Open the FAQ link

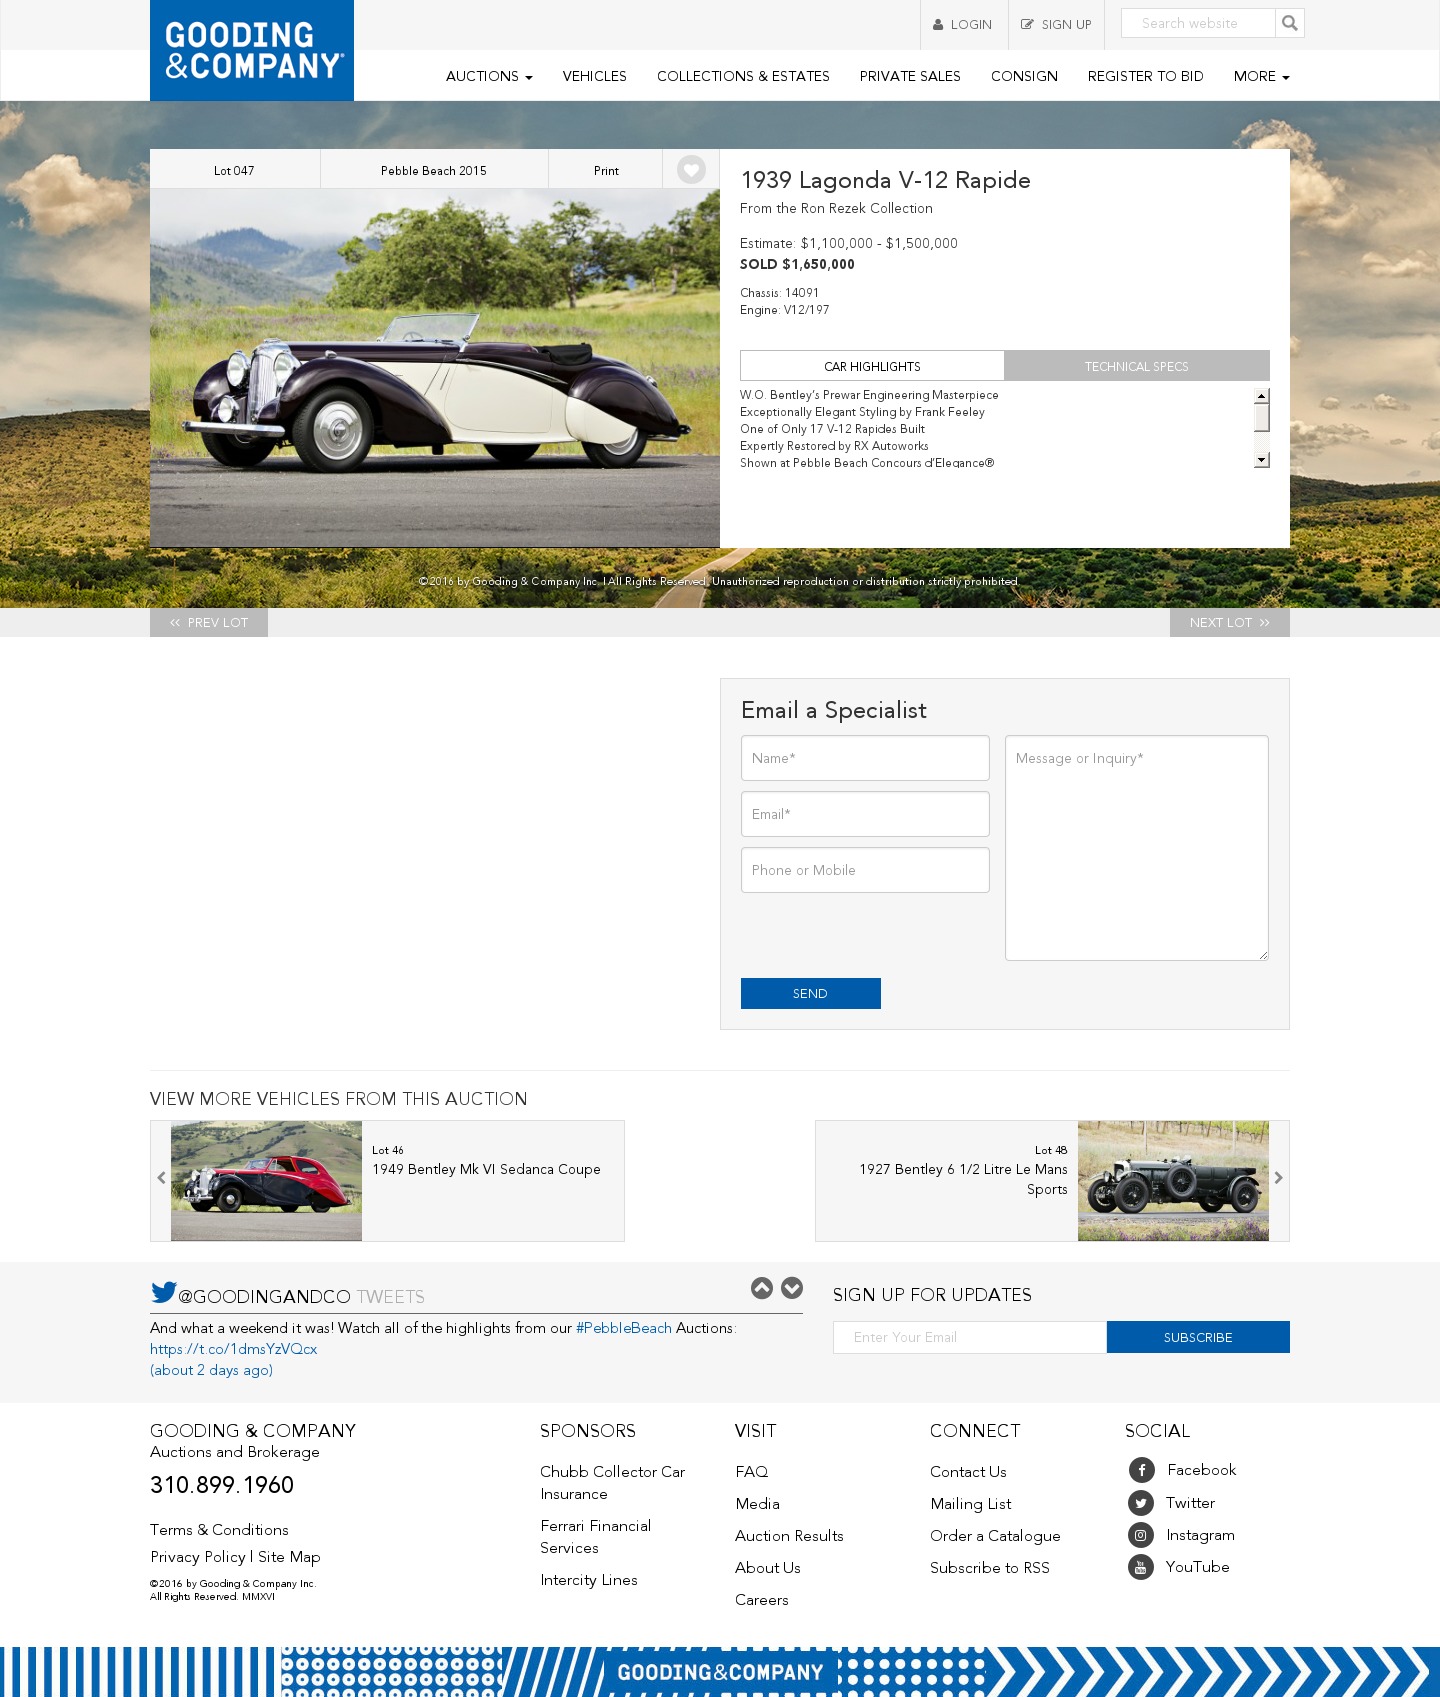tap(752, 1472)
